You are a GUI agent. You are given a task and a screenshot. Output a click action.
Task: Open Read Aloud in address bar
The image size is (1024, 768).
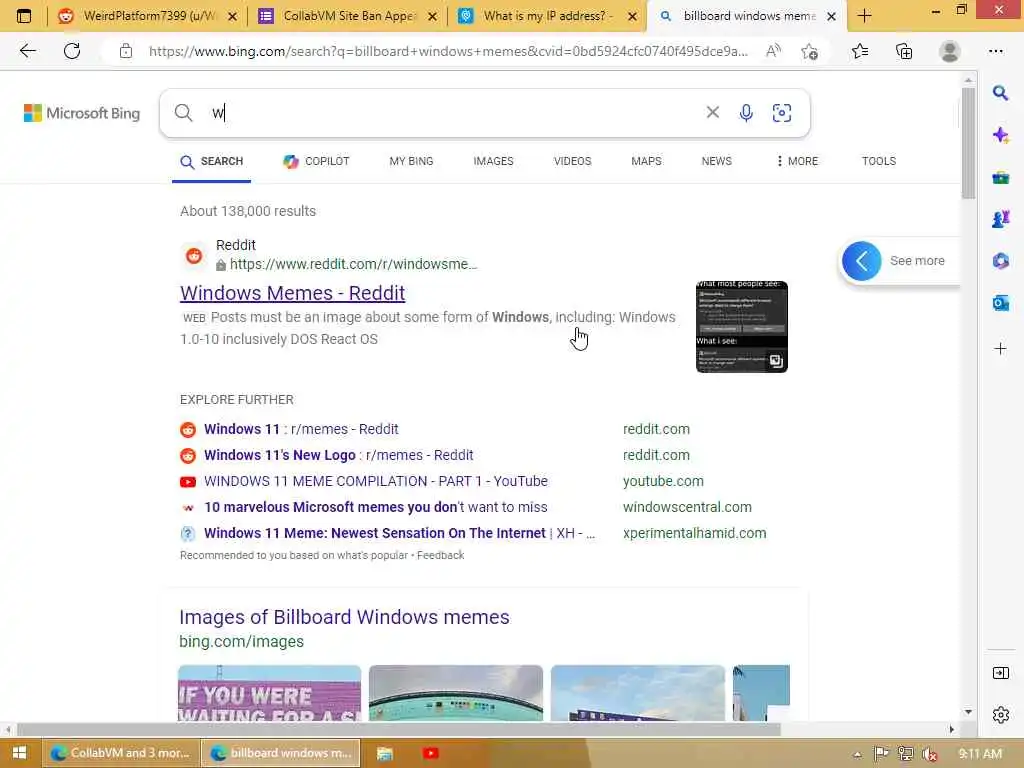pos(773,51)
